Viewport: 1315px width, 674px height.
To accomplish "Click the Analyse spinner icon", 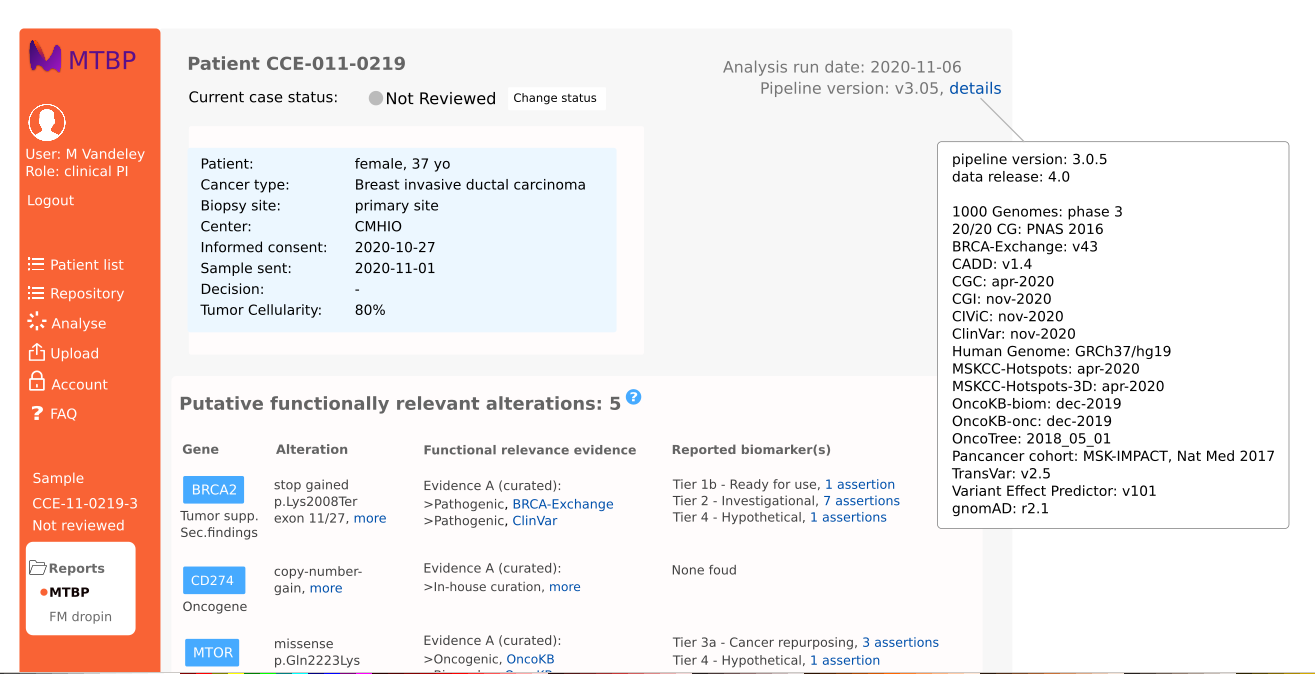I will point(37,322).
